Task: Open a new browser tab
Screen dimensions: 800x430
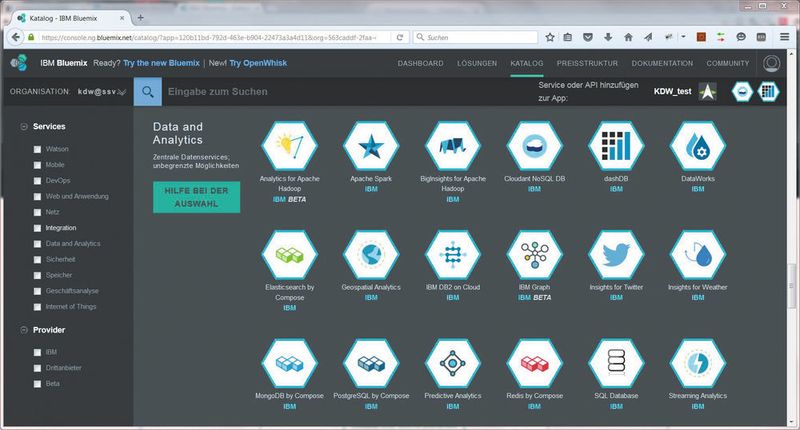Action: click(140, 18)
